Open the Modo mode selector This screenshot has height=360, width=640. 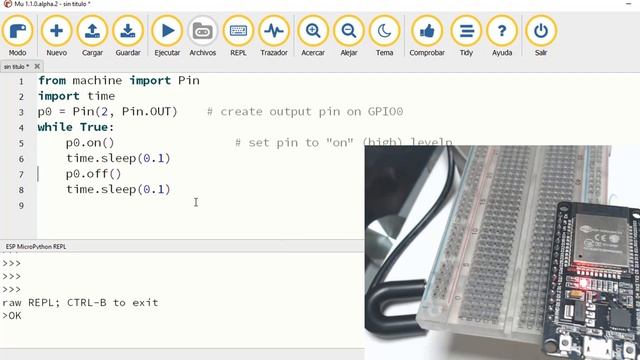click(x=18, y=36)
